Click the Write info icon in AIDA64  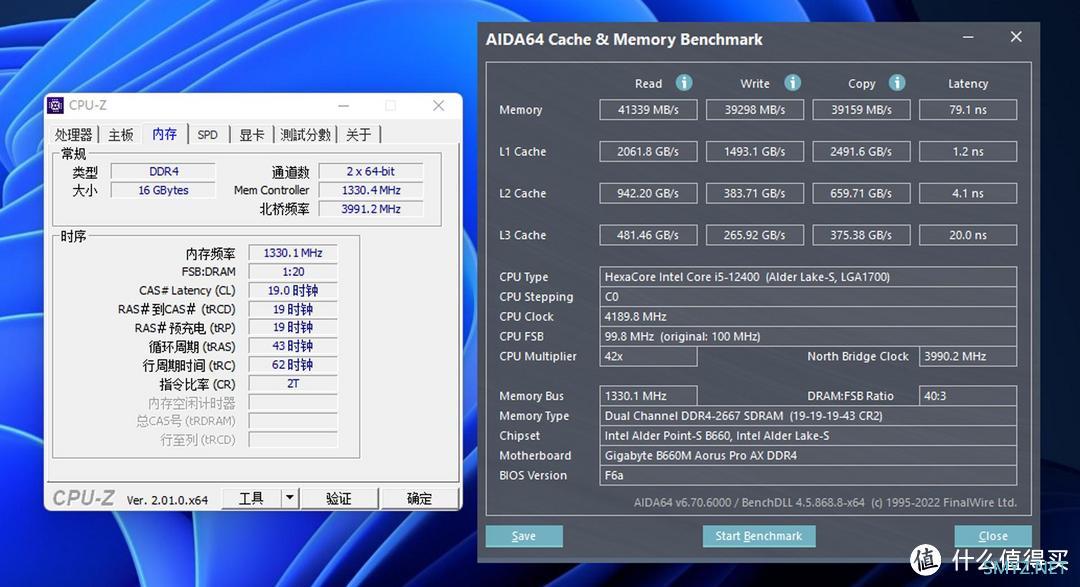coord(792,83)
